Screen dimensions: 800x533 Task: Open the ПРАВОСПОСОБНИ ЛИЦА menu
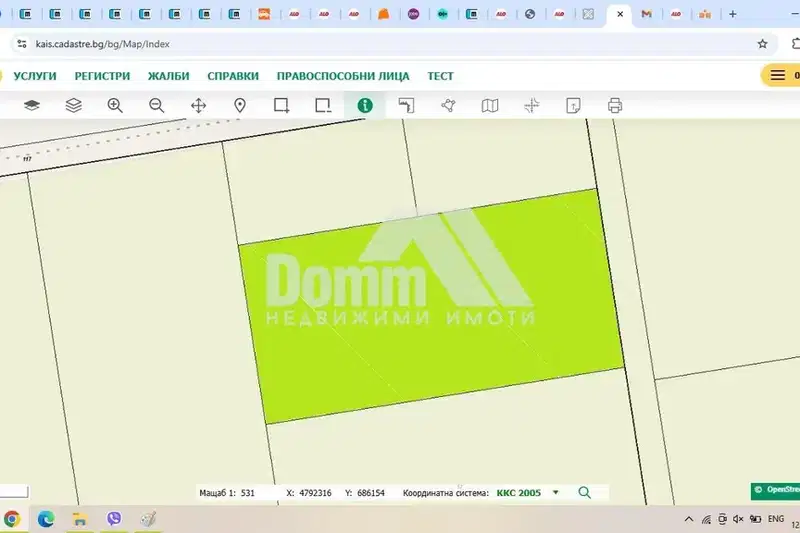pos(343,76)
